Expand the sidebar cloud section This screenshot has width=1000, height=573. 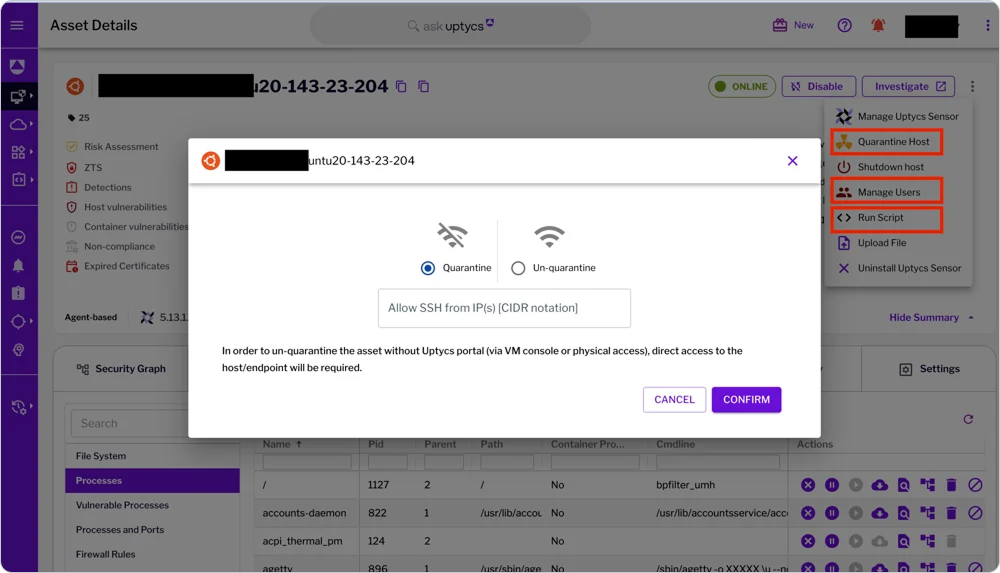pos(19,124)
